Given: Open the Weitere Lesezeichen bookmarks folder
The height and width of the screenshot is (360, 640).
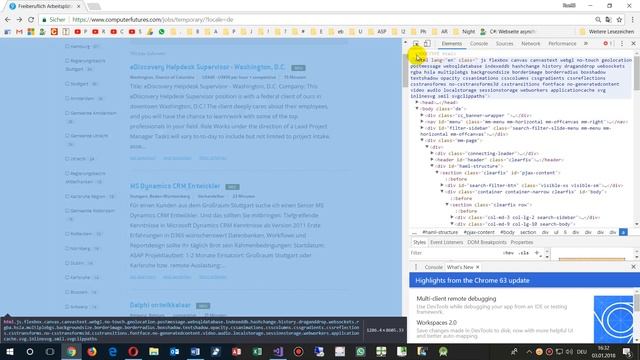Looking at the screenshot, I should (607, 31).
